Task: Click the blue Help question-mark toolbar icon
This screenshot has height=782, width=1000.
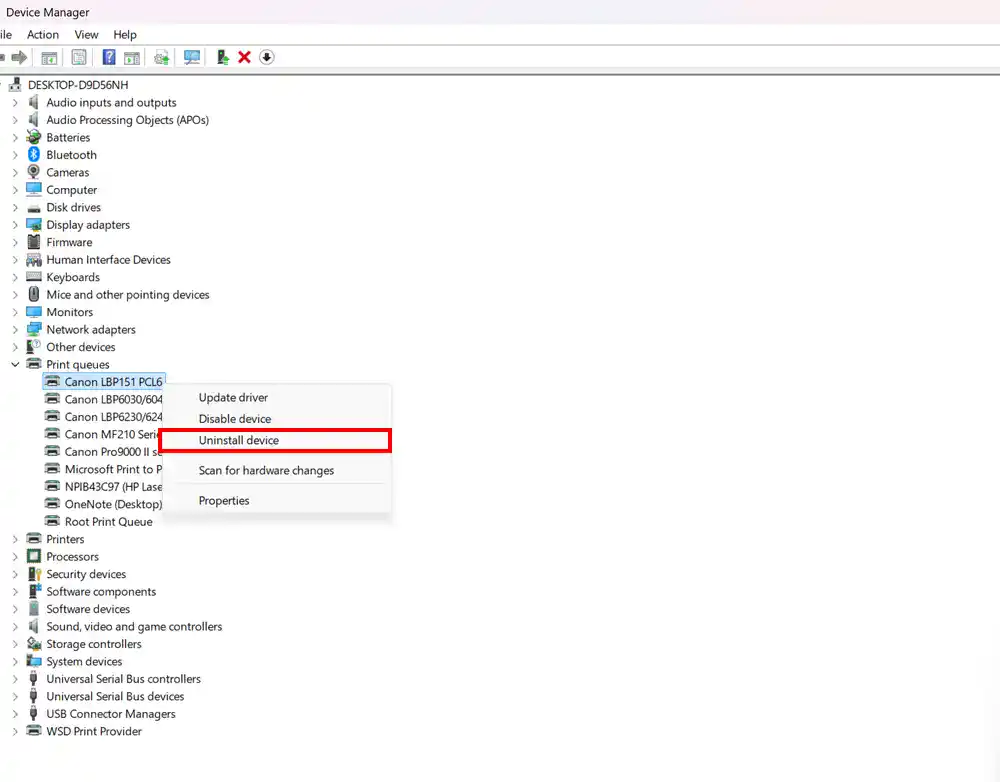Action: (109, 57)
